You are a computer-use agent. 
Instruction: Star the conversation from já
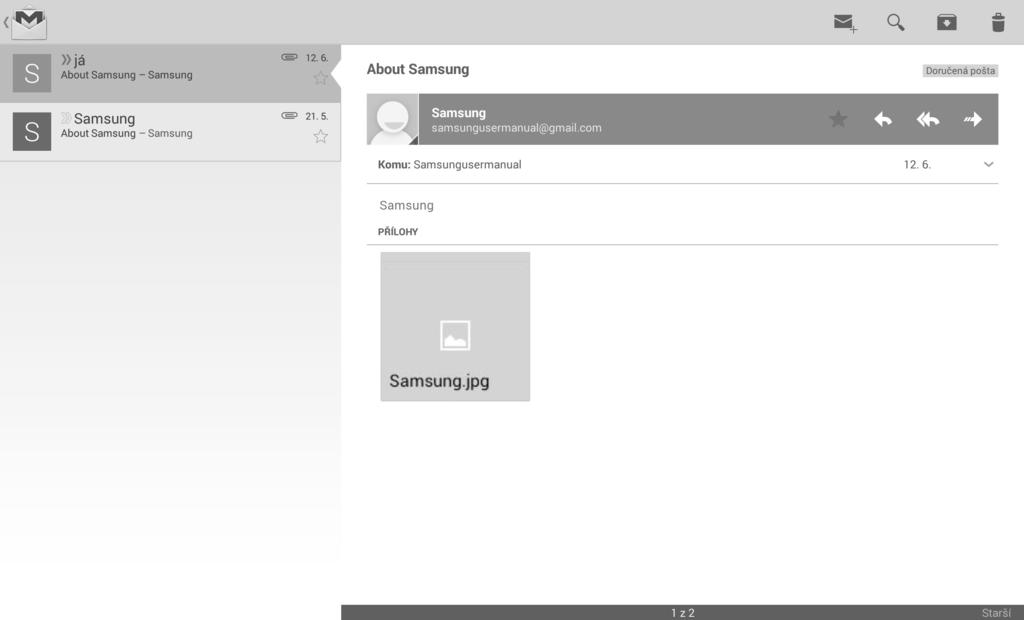(320, 78)
